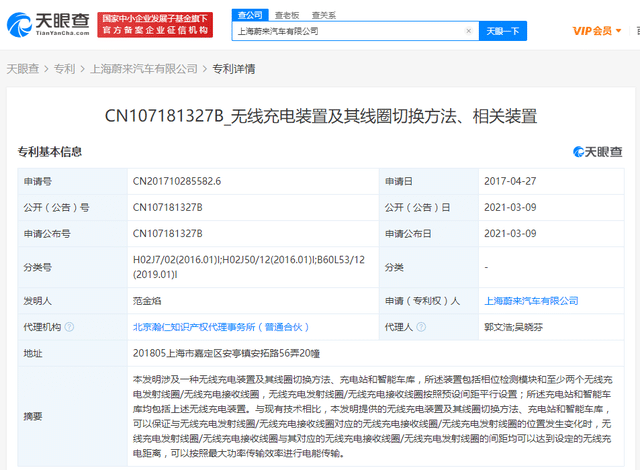Click the 天眼查 watermark logo beside patent info
640x470 pixels.
click(x=597, y=152)
